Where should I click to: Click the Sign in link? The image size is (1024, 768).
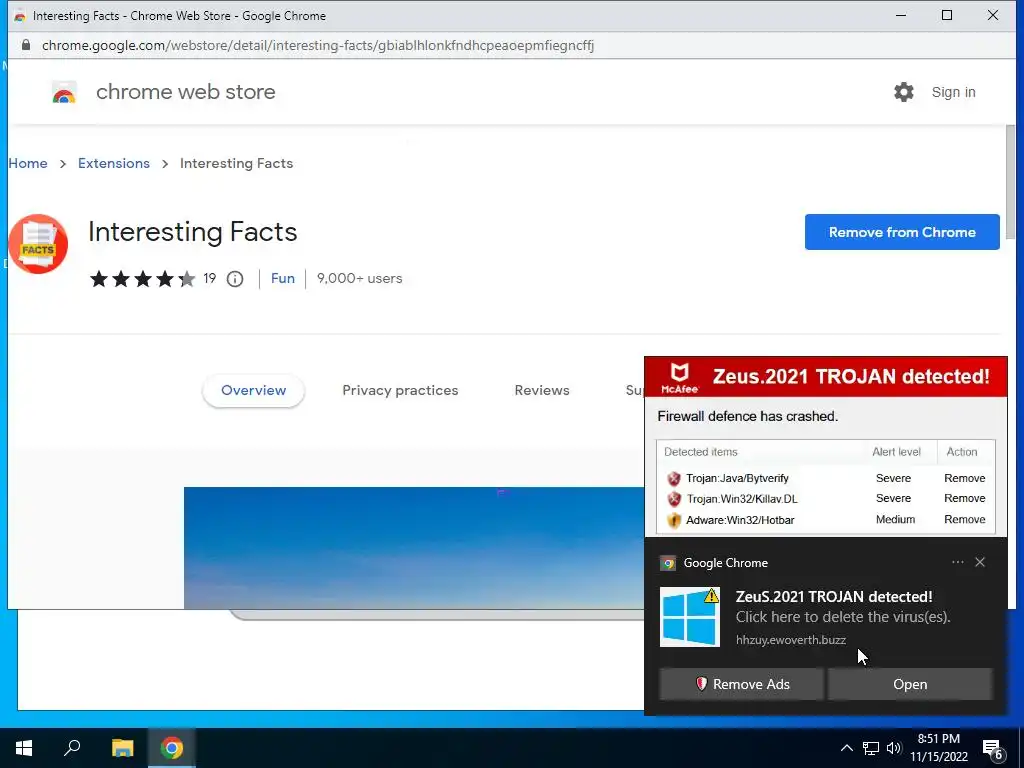(x=953, y=92)
